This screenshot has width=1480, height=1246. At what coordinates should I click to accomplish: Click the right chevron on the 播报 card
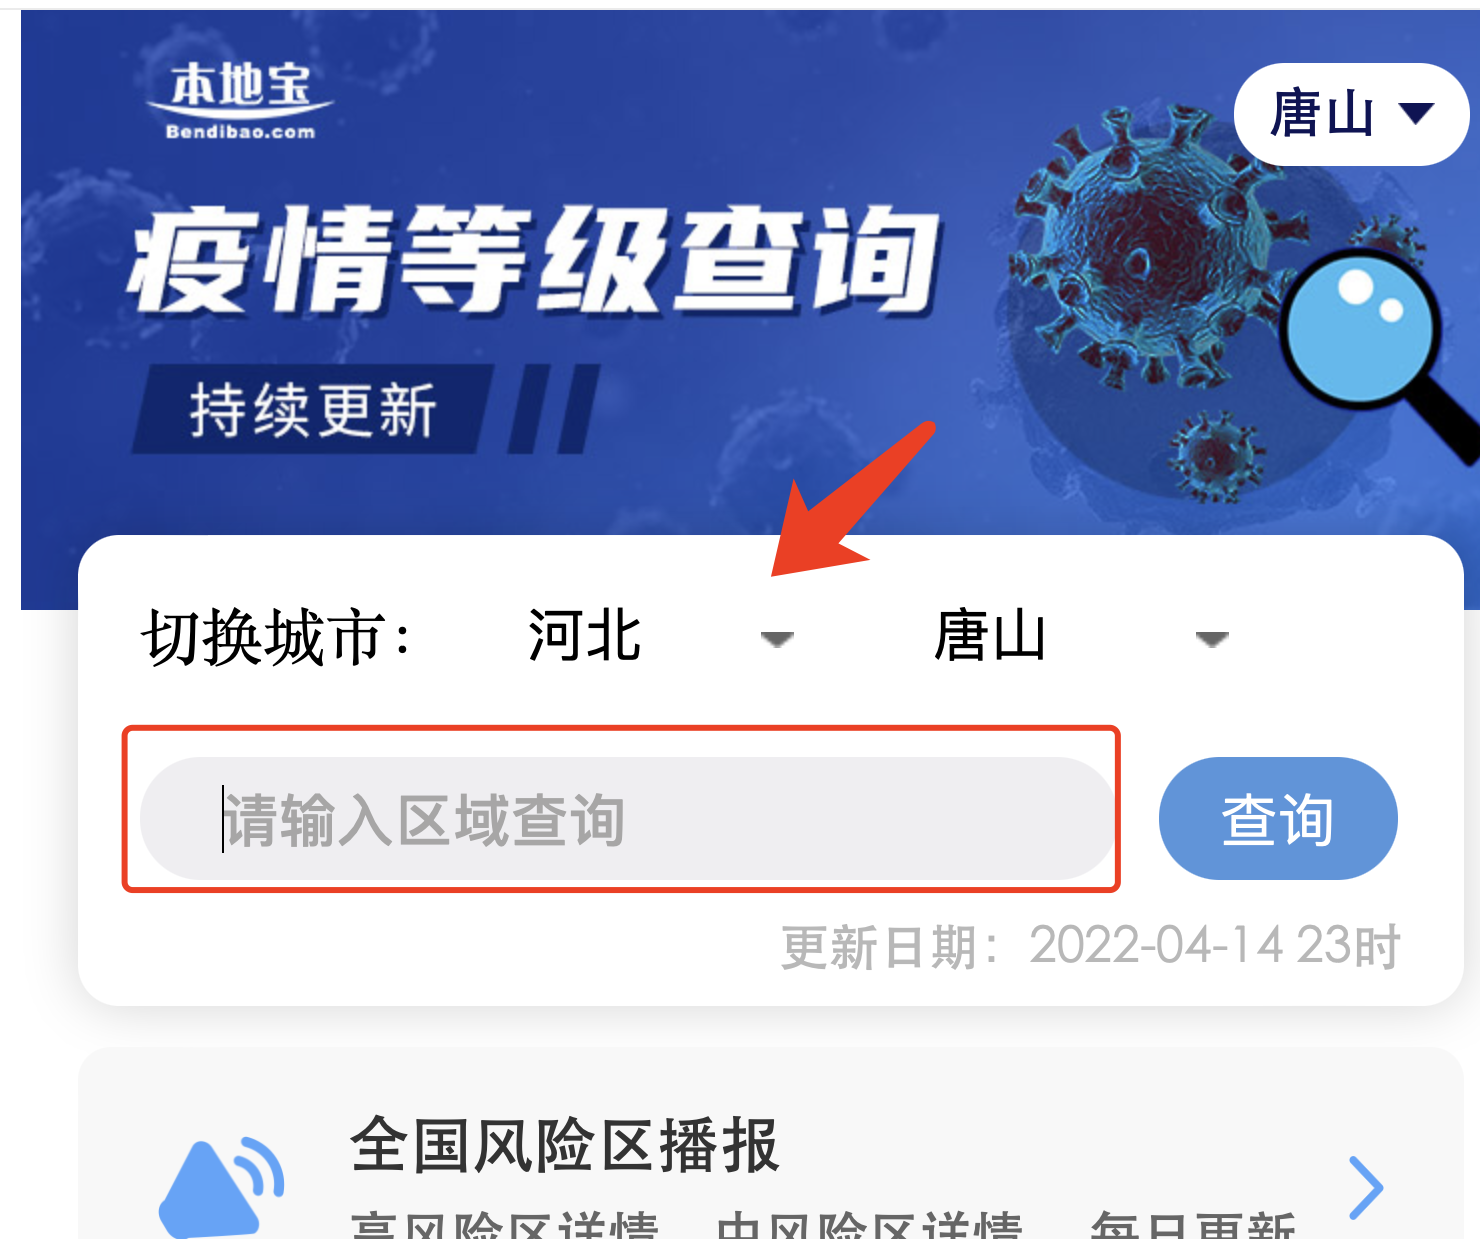click(1365, 1188)
